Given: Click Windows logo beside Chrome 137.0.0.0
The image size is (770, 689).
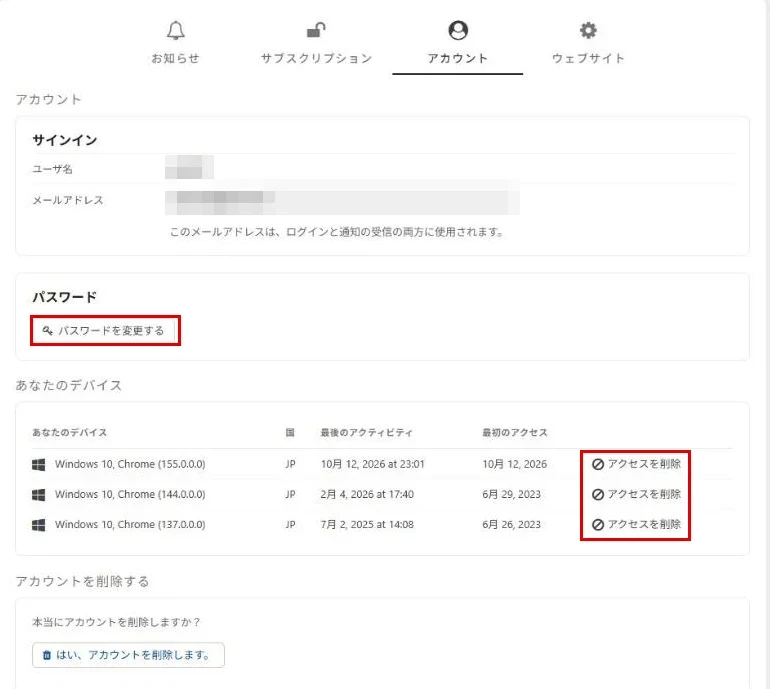Looking at the screenshot, I should pyautogui.click(x=38, y=525).
